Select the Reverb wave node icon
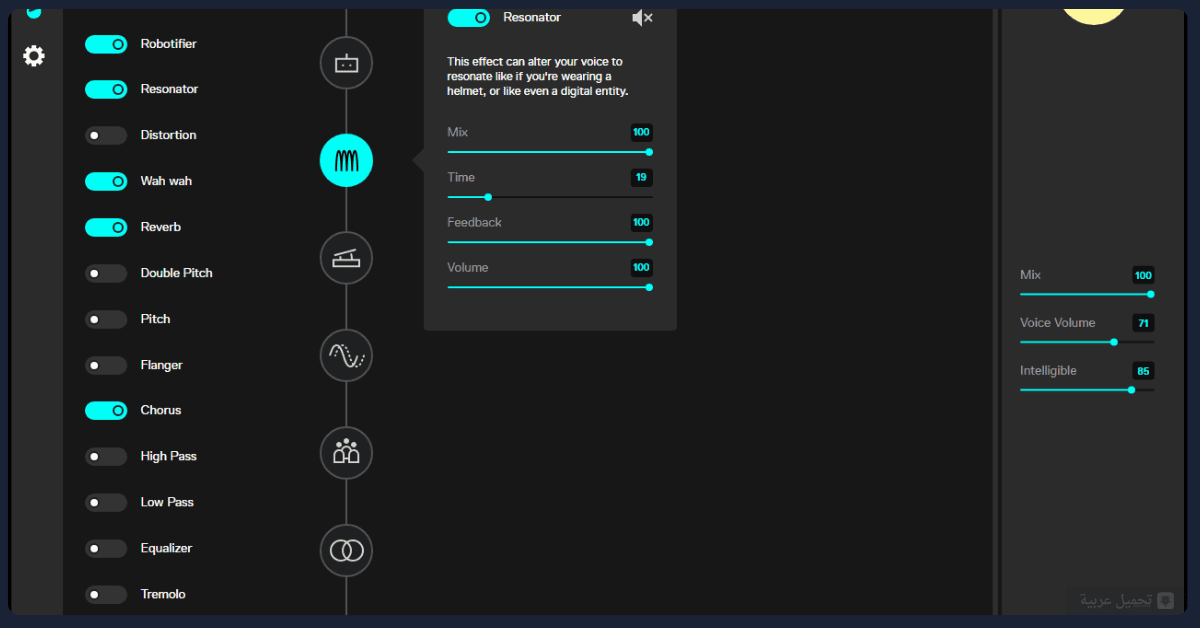1200x628 pixels. 346,355
